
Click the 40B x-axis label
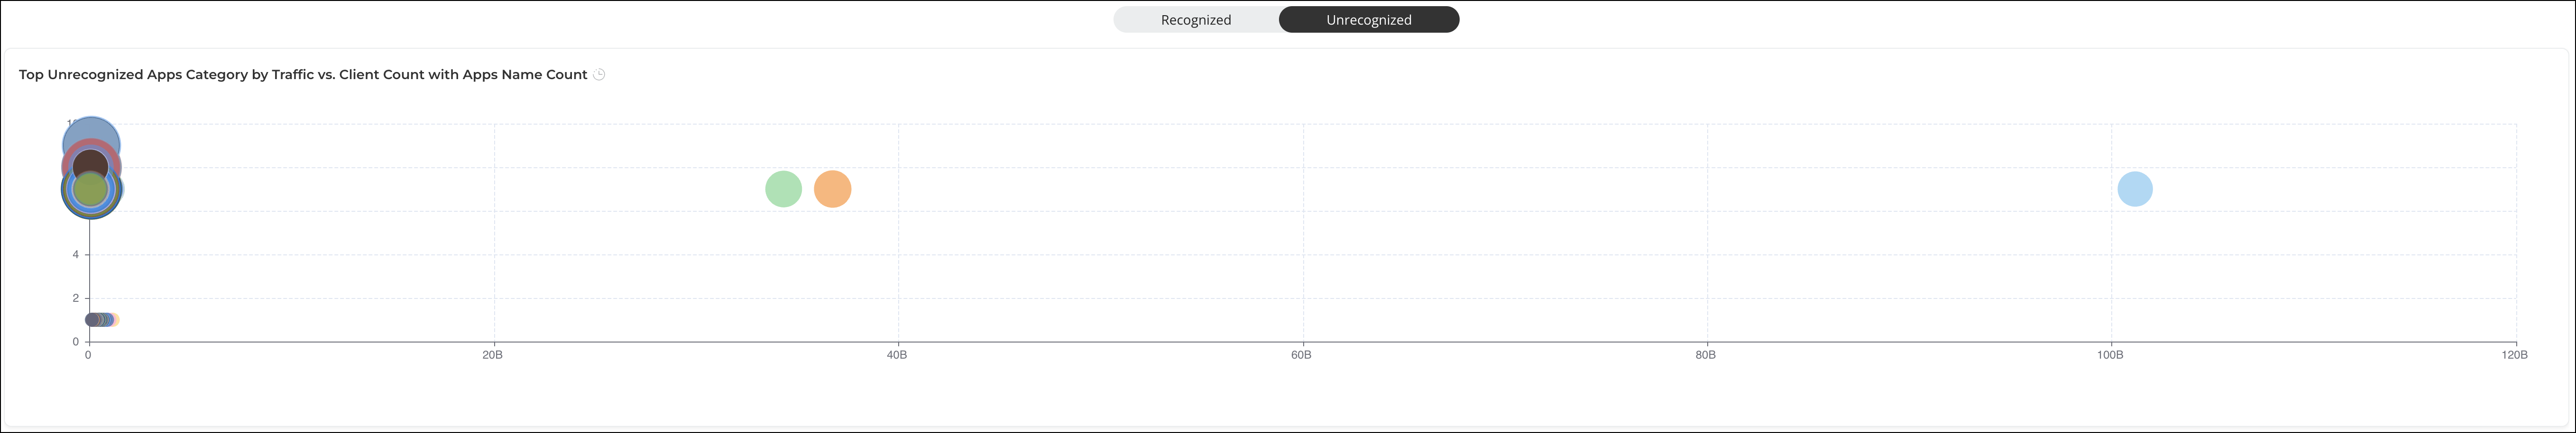(897, 355)
